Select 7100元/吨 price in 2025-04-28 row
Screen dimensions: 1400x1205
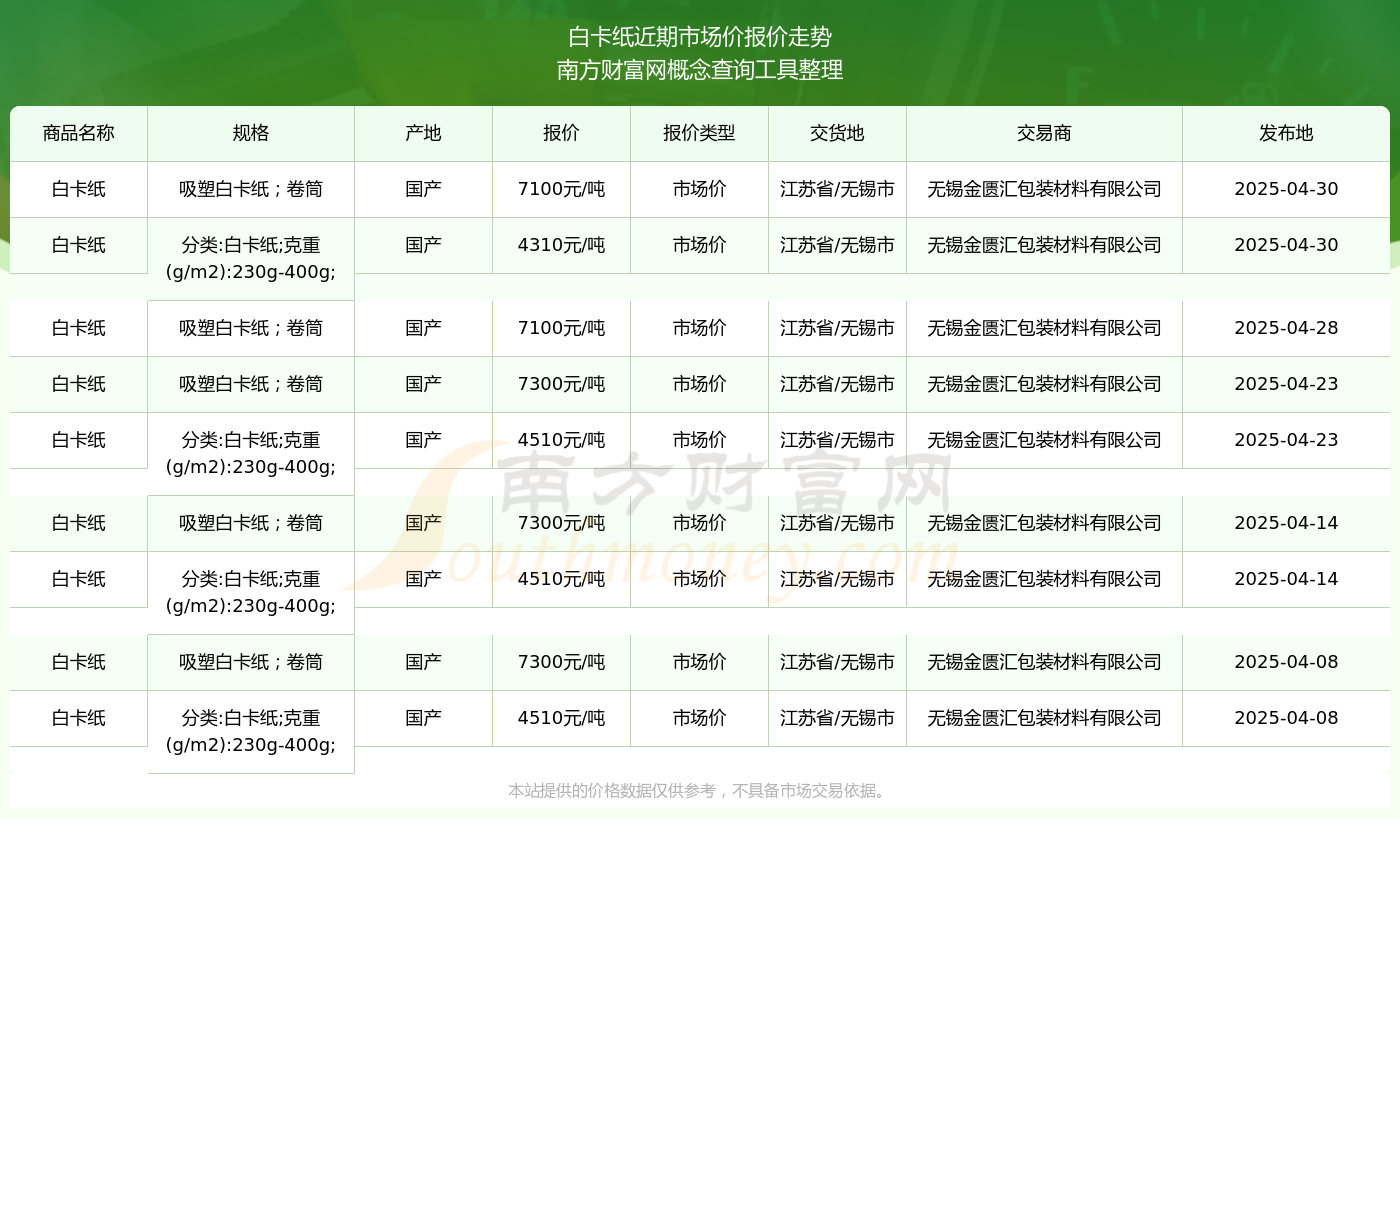pos(561,328)
